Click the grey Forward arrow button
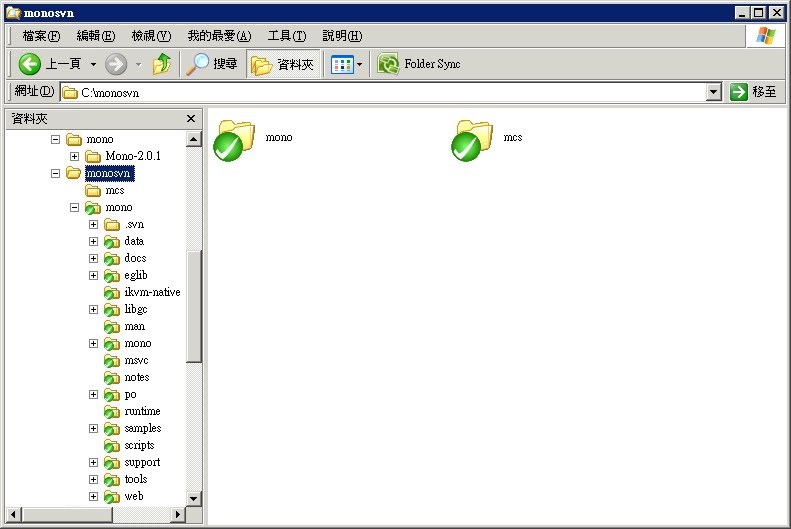 coord(116,64)
